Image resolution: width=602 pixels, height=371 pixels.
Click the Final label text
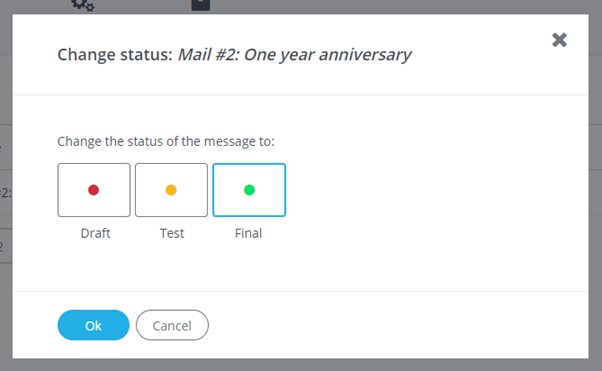[x=248, y=233]
